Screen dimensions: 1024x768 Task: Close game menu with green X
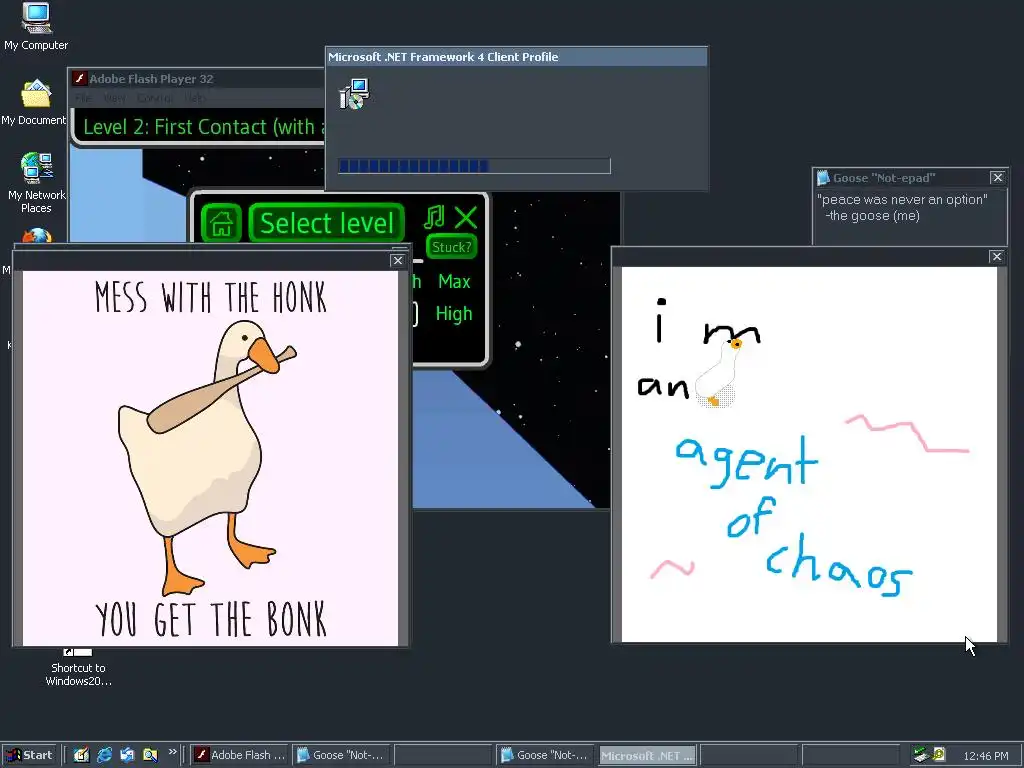click(x=466, y=217)
